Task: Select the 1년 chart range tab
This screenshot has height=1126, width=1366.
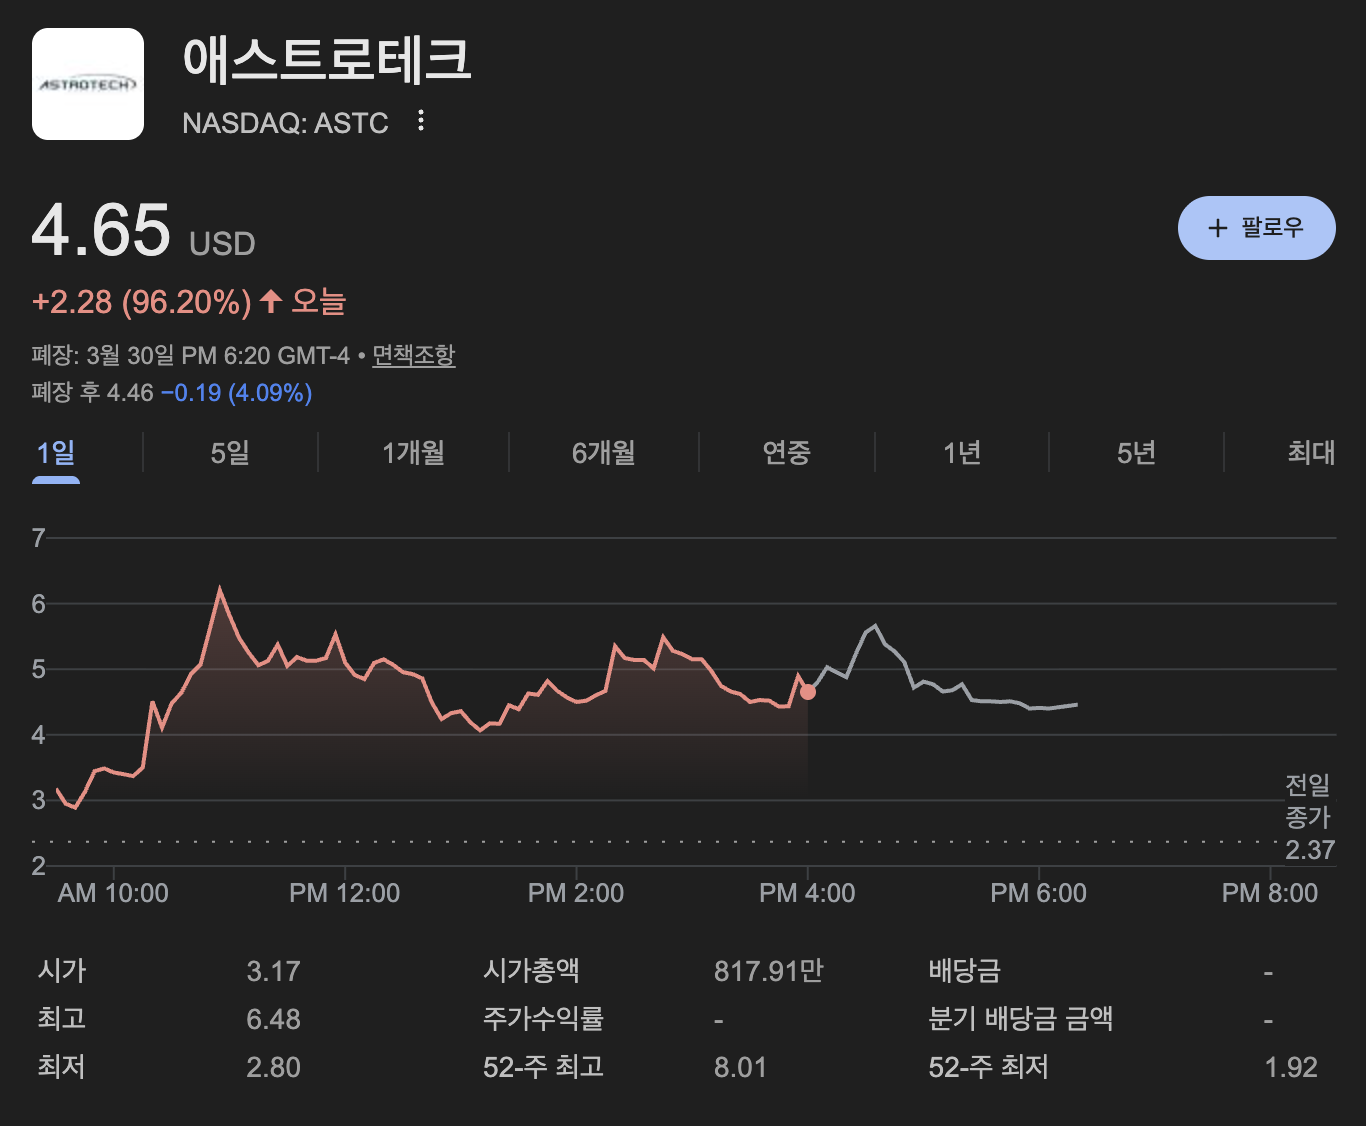Action: (x=962, y=453)
